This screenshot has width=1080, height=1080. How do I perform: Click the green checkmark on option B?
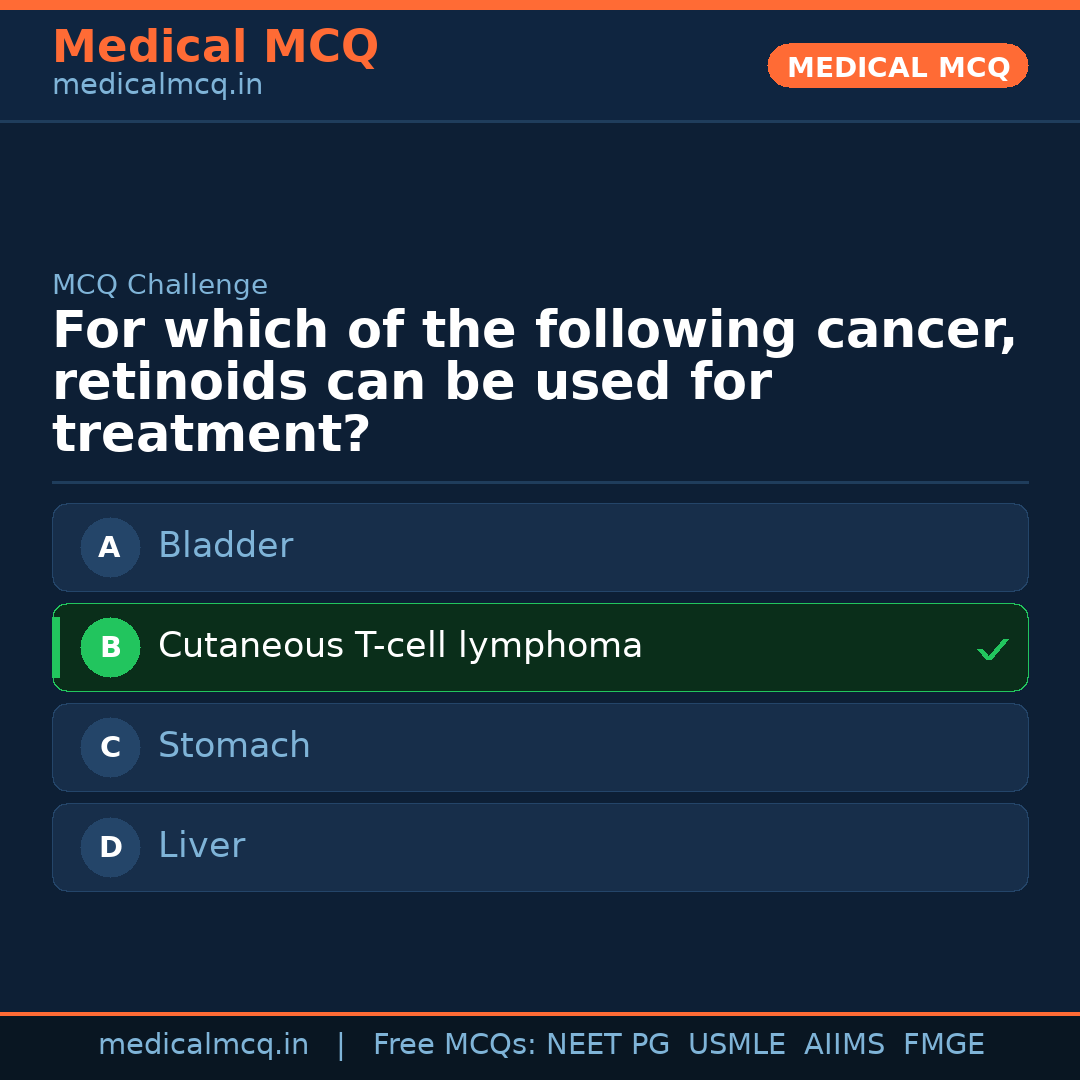click(992, 650)
